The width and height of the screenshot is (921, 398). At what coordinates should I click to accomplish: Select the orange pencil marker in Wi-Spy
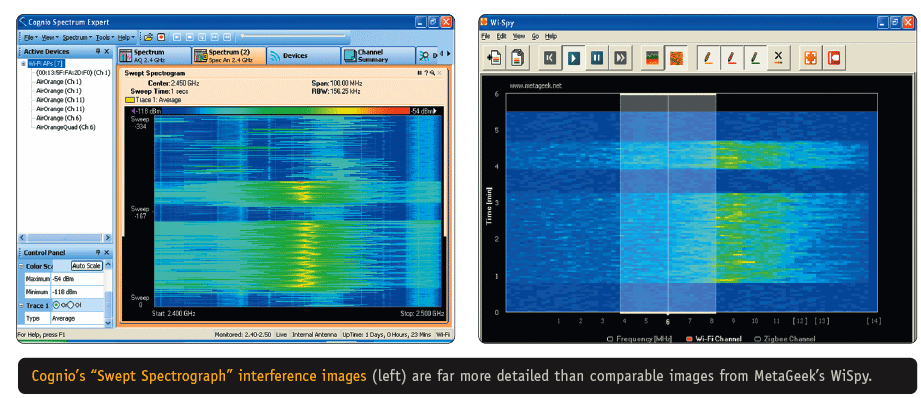point(708,58)
